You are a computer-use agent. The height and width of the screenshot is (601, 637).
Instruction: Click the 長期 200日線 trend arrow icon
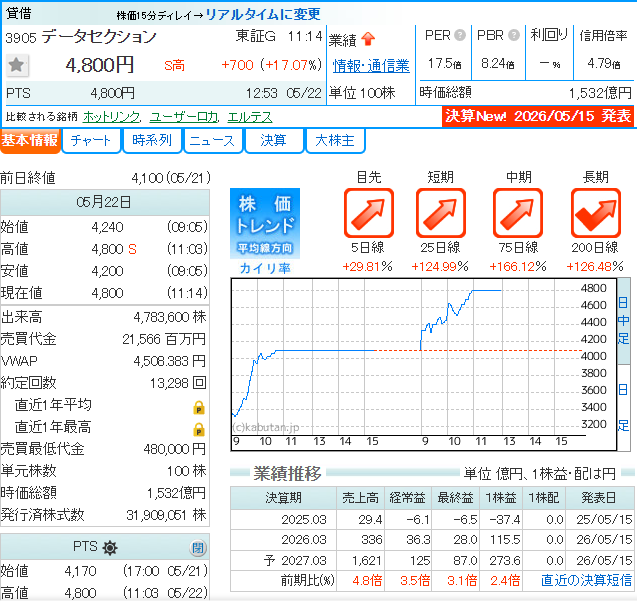[x=596, y=213]
